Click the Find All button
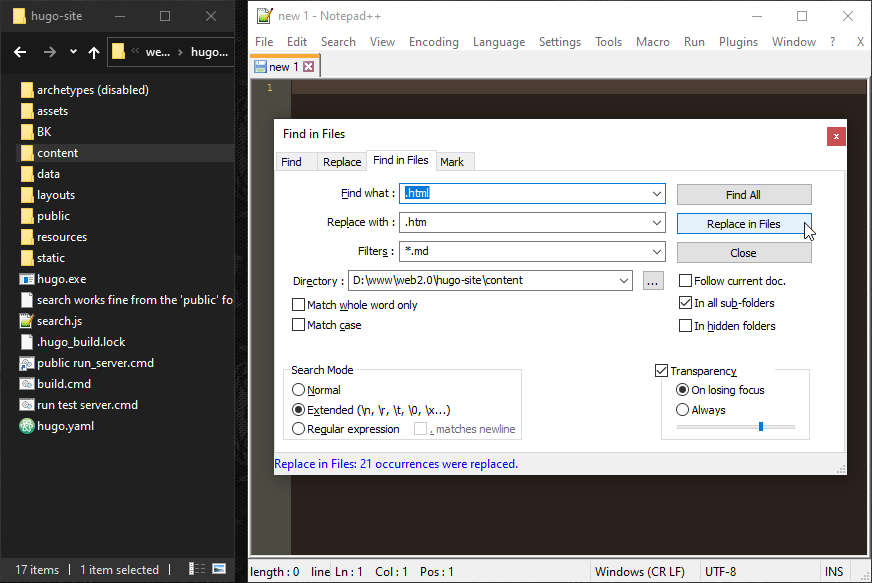 pos(743,195)
